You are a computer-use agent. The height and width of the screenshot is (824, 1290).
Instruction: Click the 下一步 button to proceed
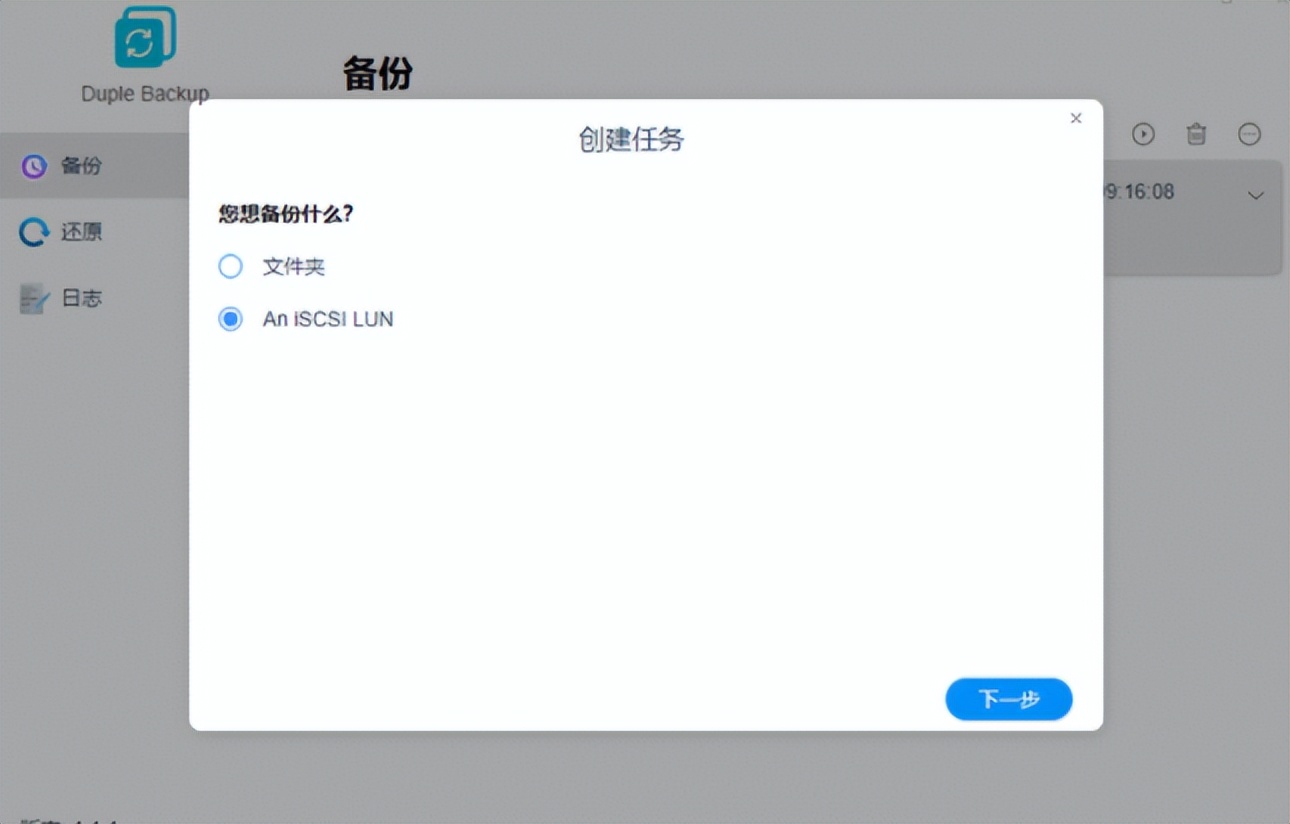point(1008,699)
